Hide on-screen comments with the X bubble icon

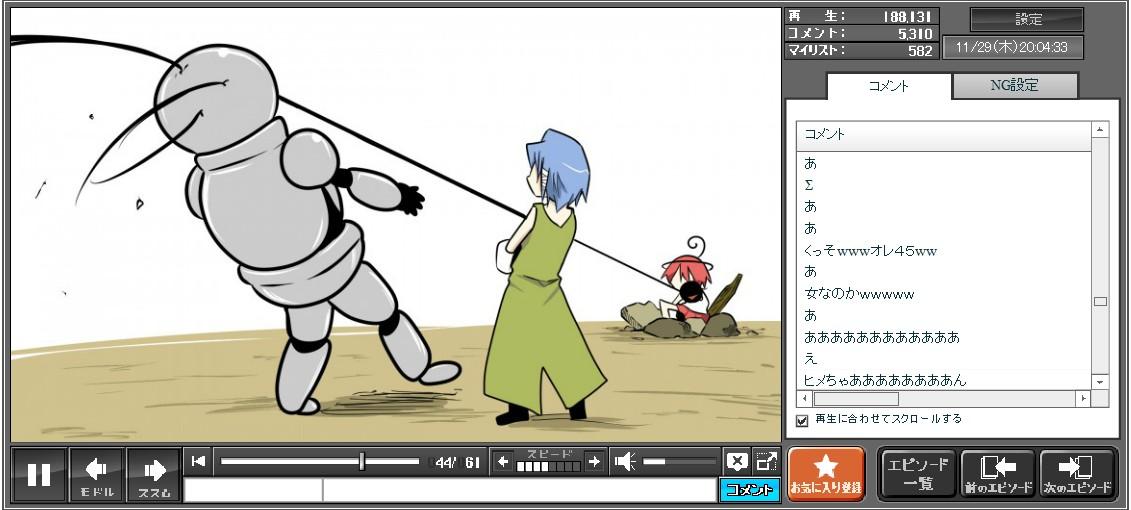[x=737, y=461]
